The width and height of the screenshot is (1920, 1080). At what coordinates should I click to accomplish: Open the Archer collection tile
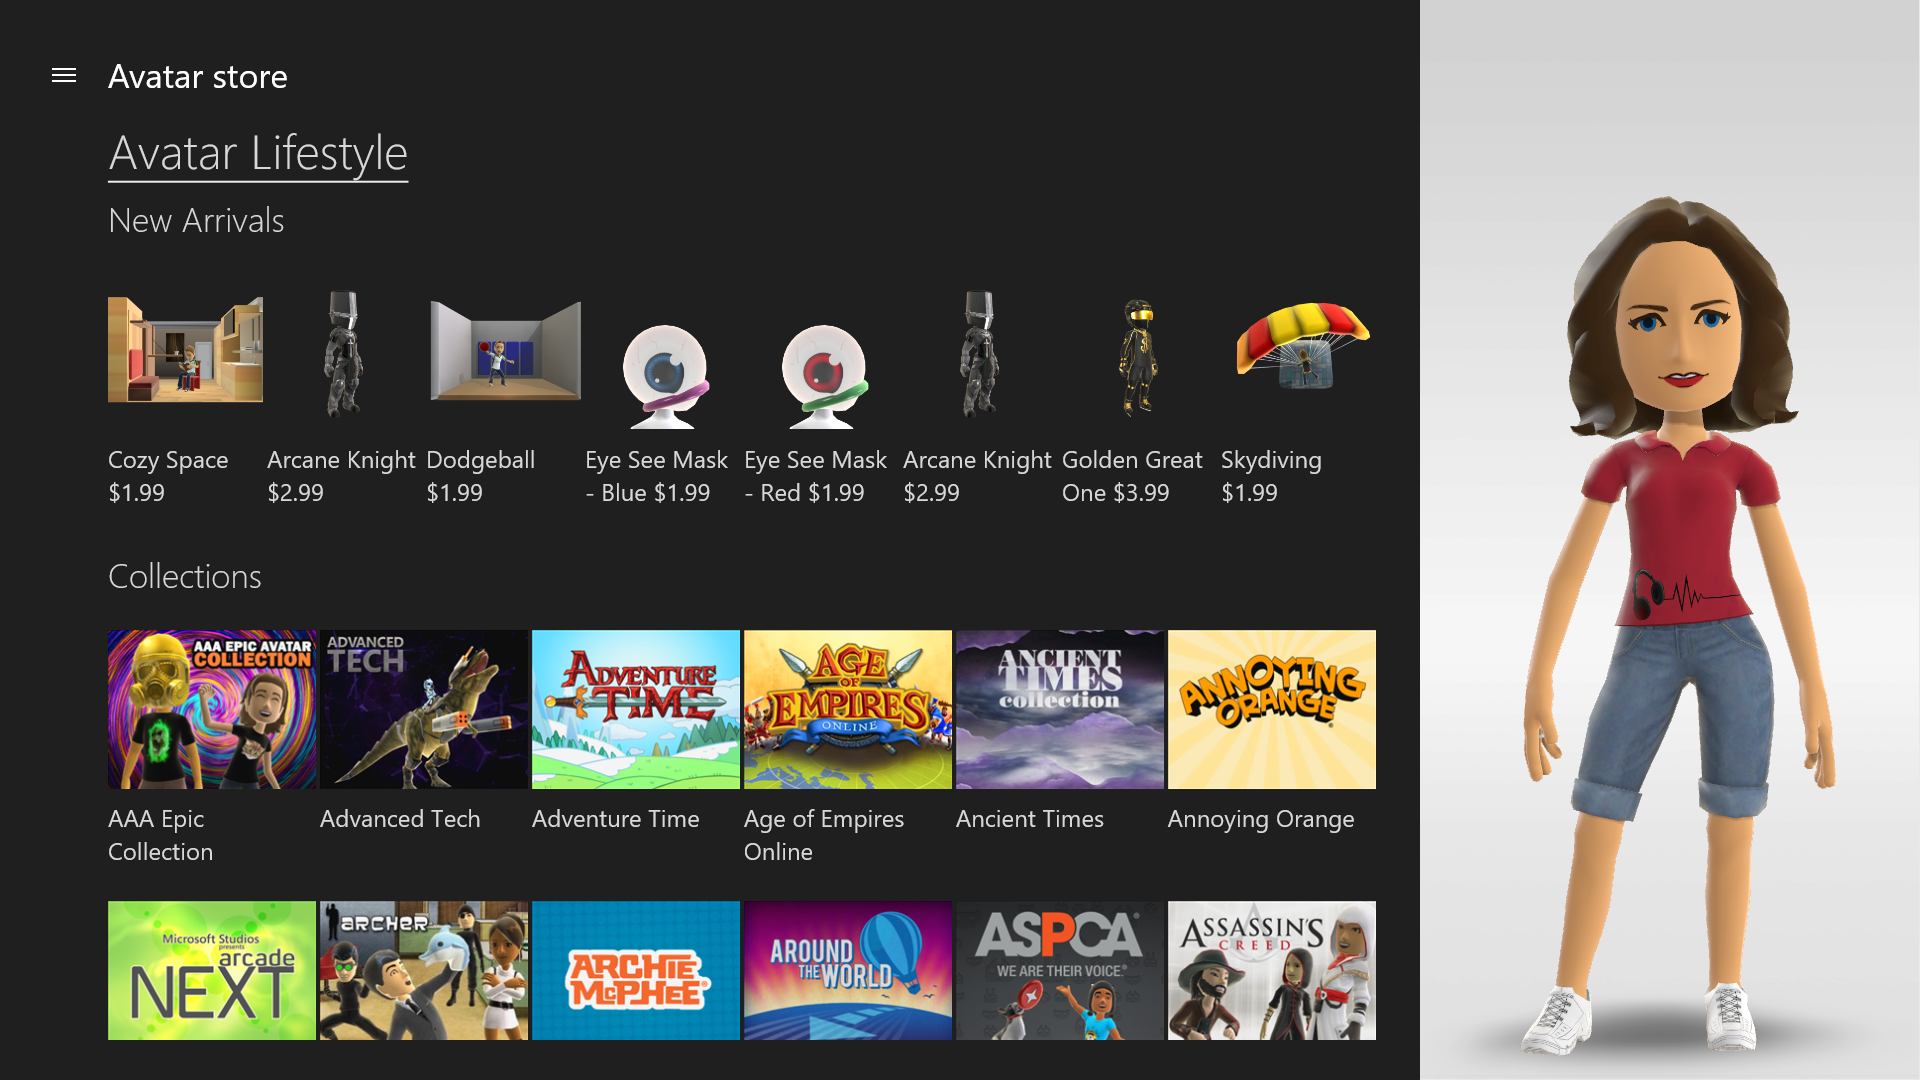click(423, 969)
